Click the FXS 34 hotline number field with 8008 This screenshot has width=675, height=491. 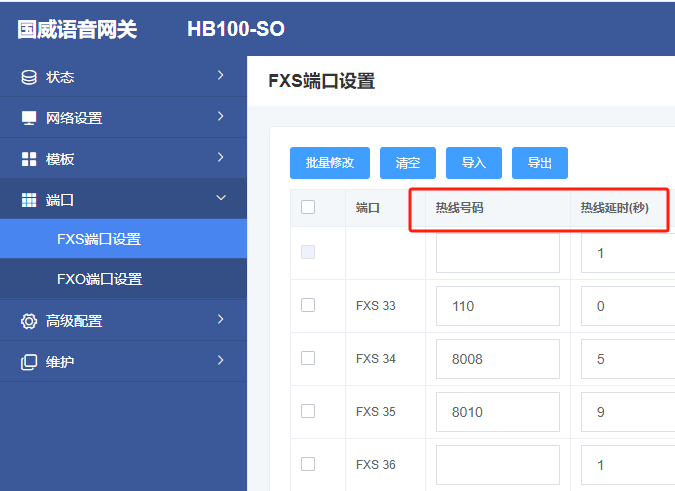coord(498,359)
